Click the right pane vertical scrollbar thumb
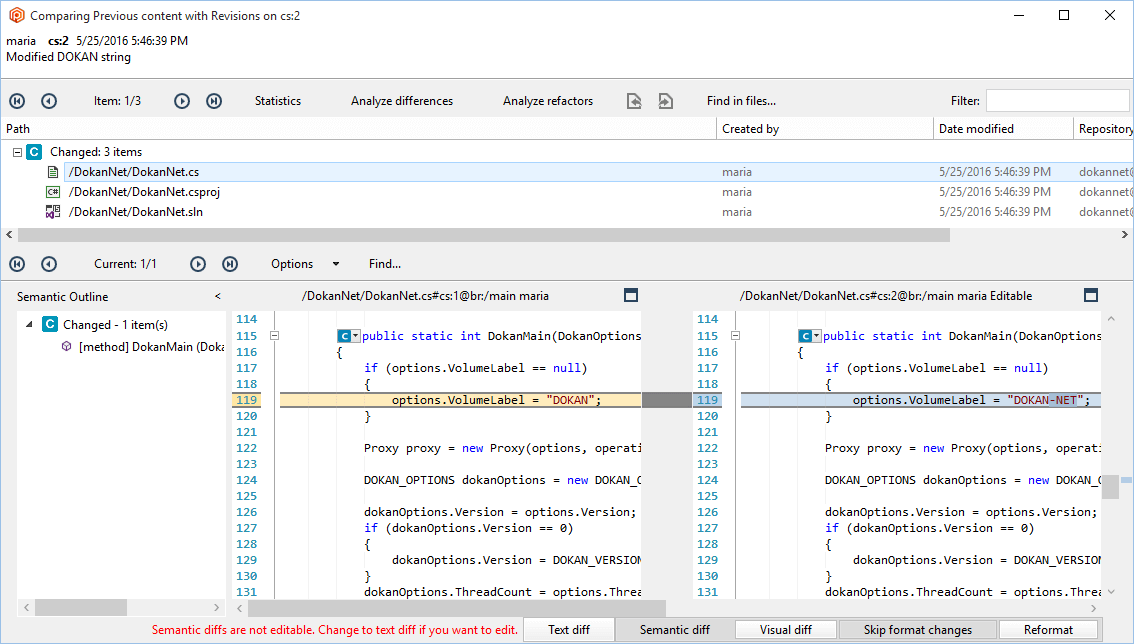Viewport: 1134px width, 644px height. pos(1111,486)
